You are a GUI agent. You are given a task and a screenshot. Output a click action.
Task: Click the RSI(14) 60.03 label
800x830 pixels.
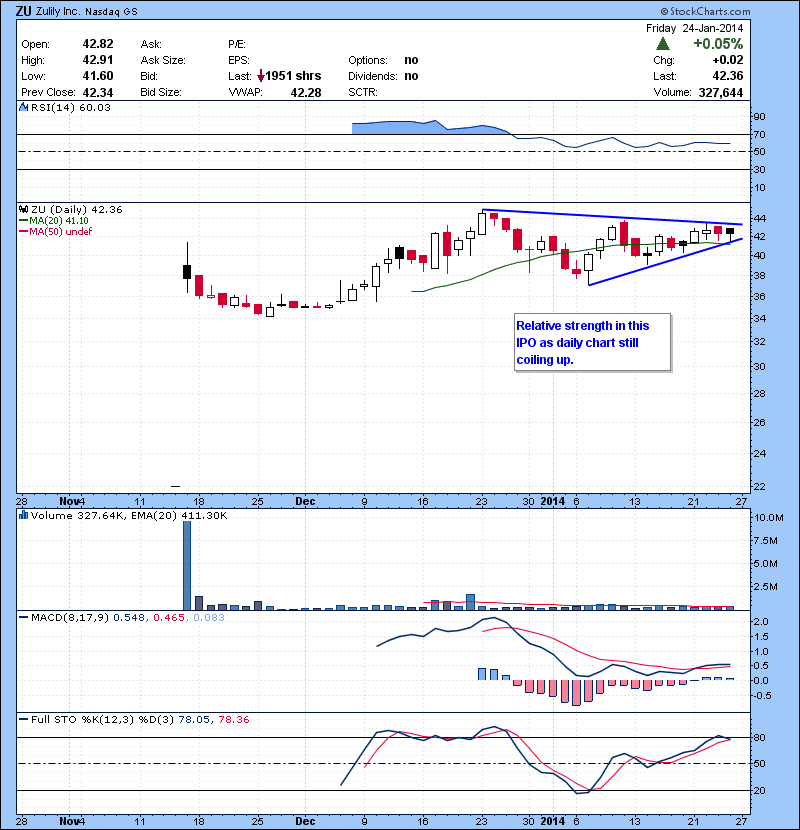point(71,107)
